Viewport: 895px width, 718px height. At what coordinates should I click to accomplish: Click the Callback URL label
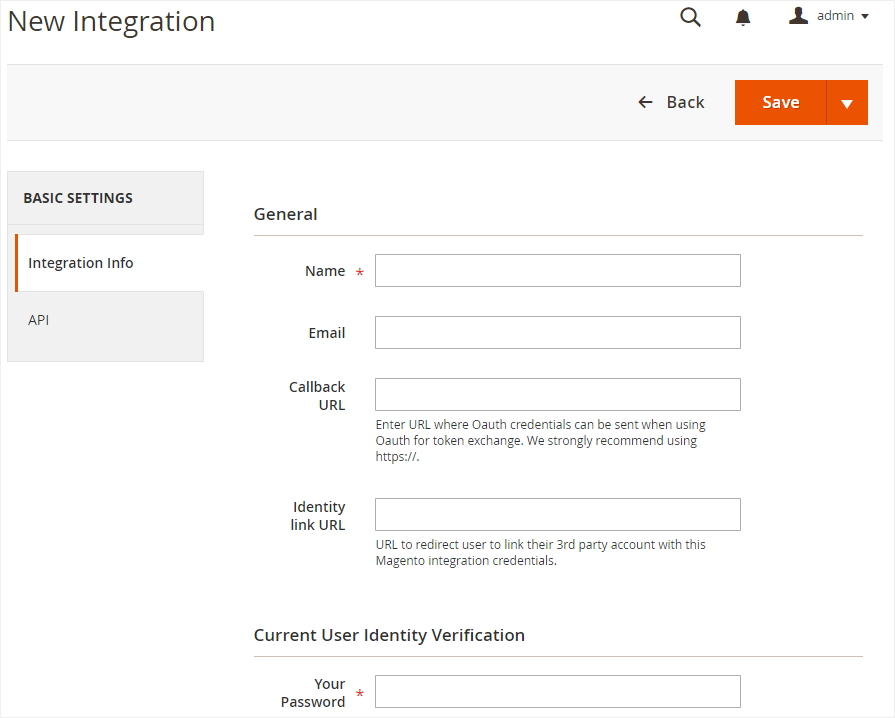point(317,396)
